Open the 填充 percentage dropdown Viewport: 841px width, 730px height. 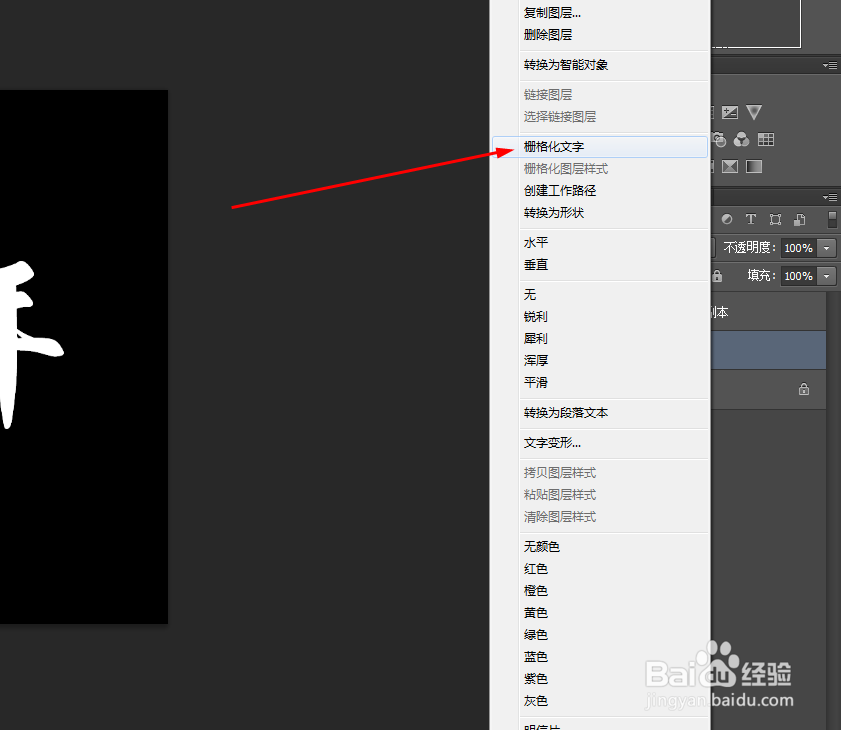pyautogui.click(x=827, y=276)
